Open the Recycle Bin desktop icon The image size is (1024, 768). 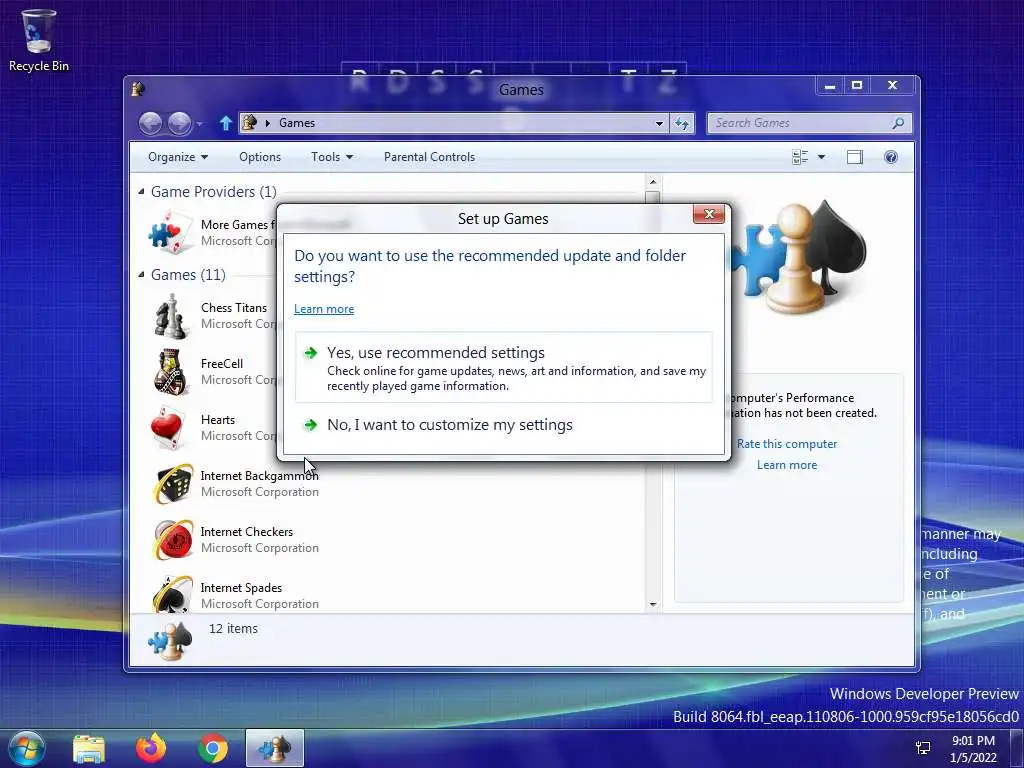(38, 40)
